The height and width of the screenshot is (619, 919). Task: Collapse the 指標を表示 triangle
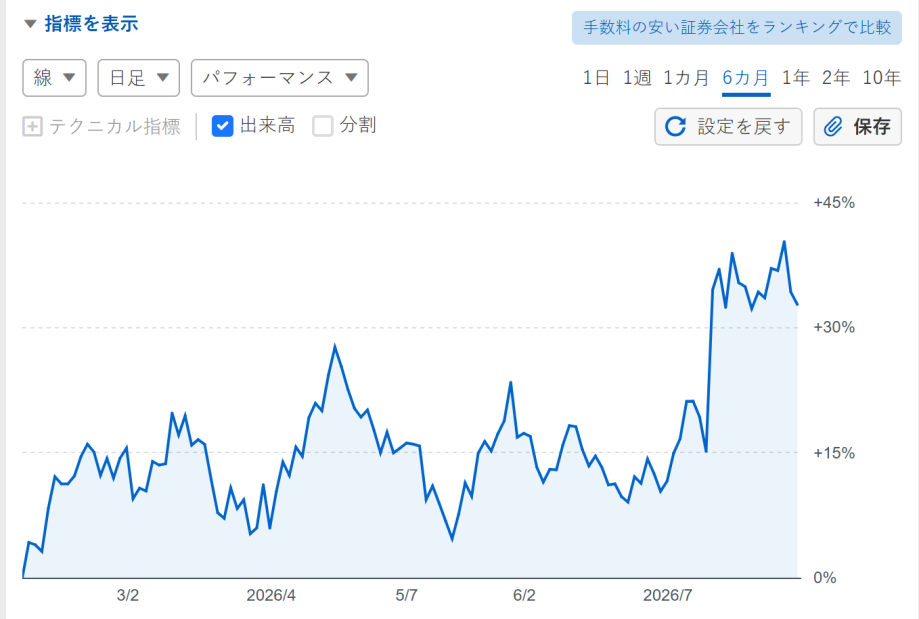[30, 24]
